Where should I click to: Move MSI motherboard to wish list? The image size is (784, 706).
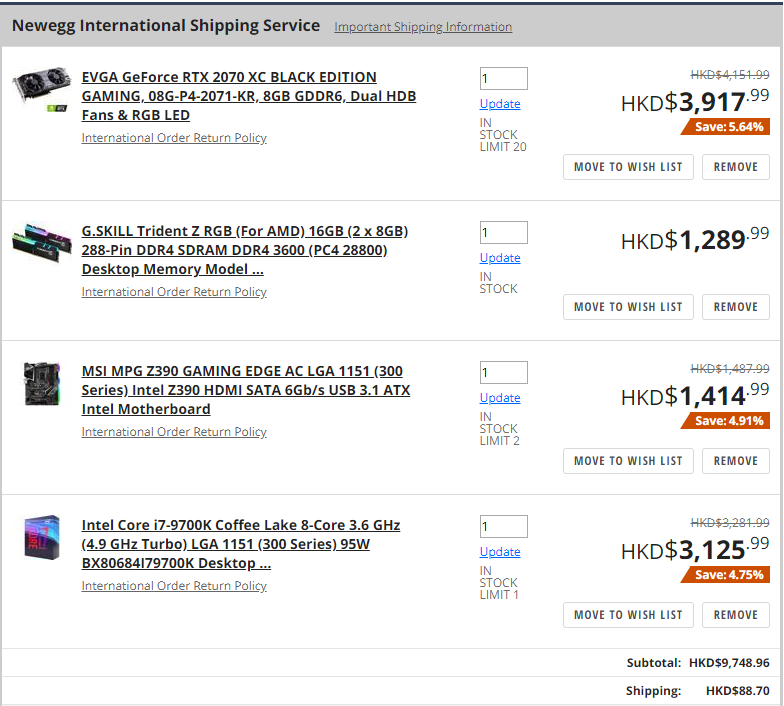coord(628,461)
